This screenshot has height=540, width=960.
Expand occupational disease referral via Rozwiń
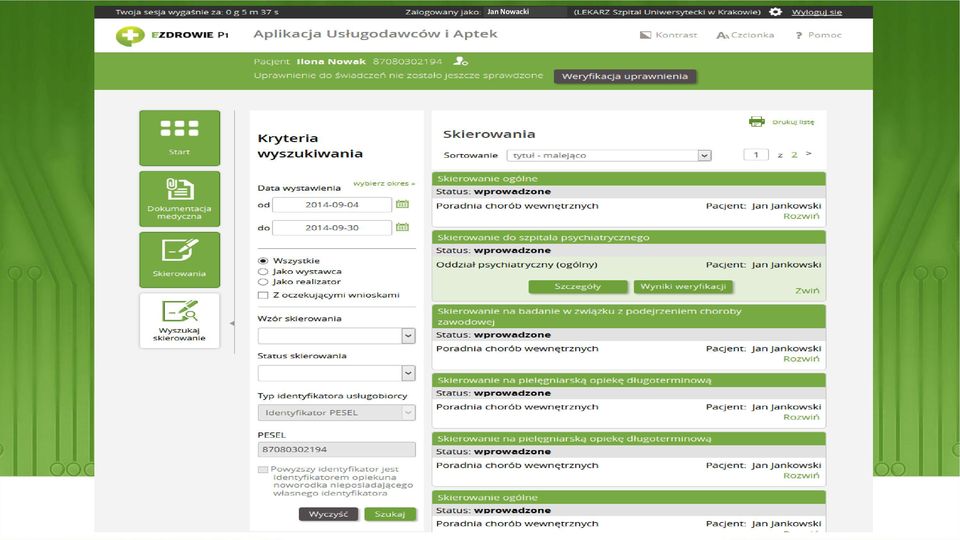click(801, 359)
